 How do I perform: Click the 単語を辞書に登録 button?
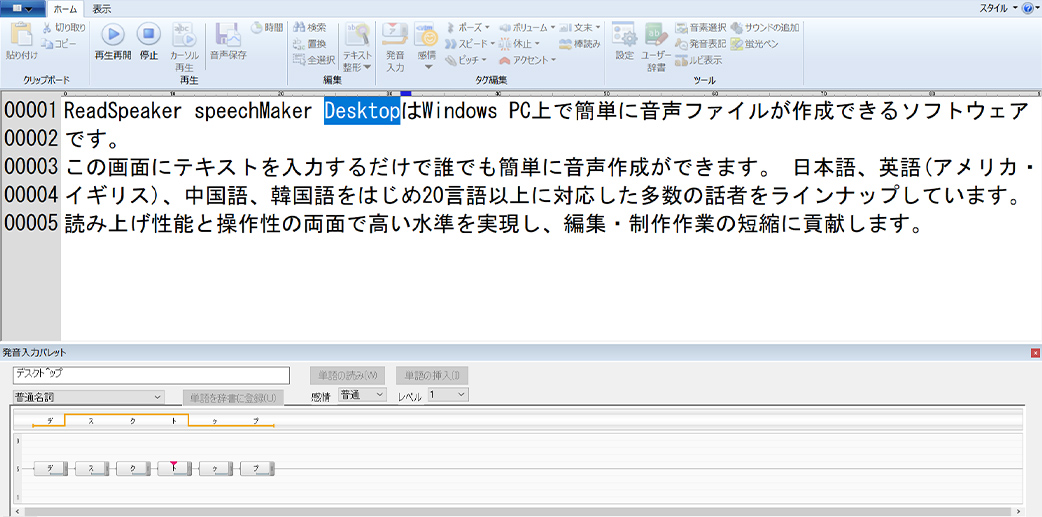[233, 398]
